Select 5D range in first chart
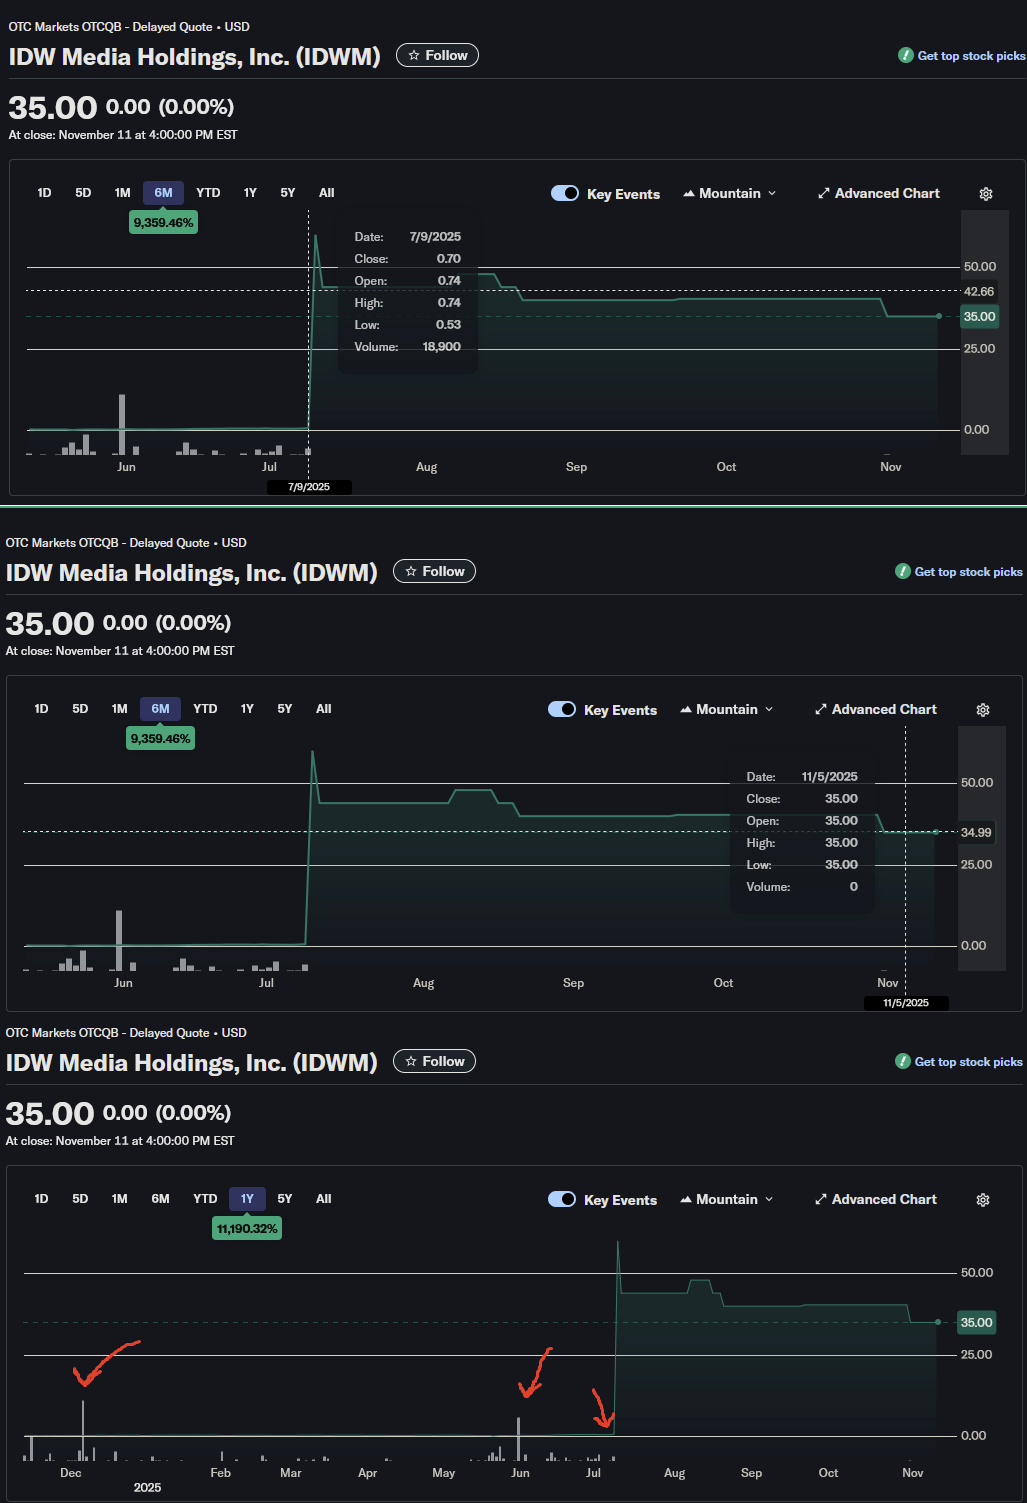1027x1503 pixels. pyautogui.click(x=83, y=193)
